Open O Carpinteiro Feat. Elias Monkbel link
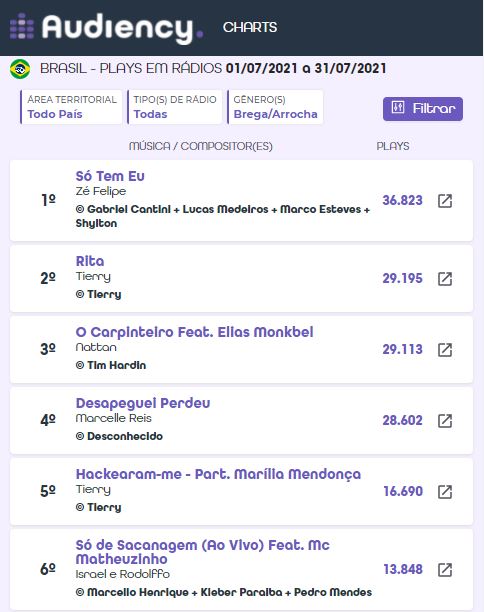The height and width of the screenshot is (612, 484). click(x=194, y=332)
